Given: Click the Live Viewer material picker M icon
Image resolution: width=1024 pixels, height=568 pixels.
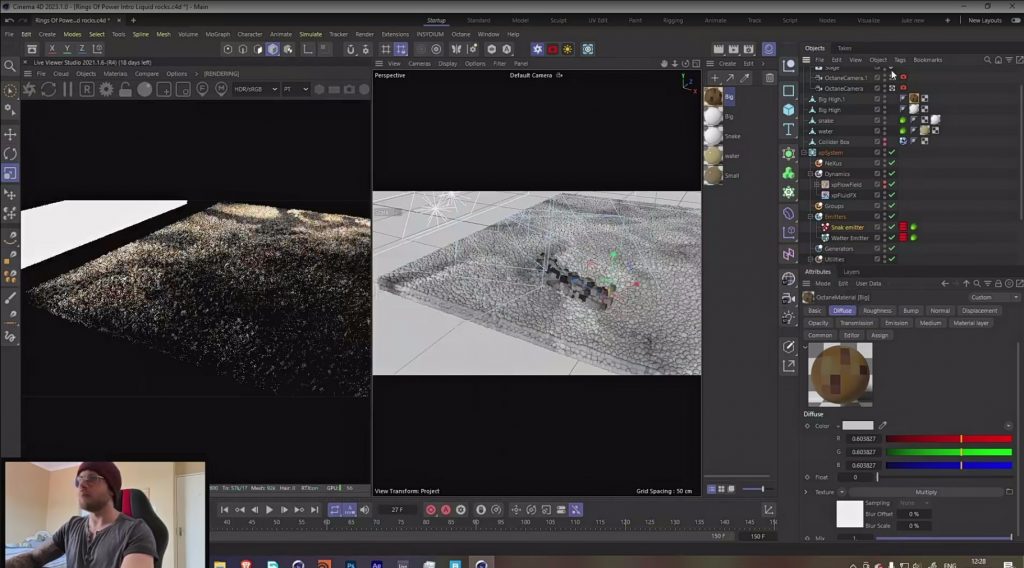Looking at the screenshot, I should pos(221,89).
